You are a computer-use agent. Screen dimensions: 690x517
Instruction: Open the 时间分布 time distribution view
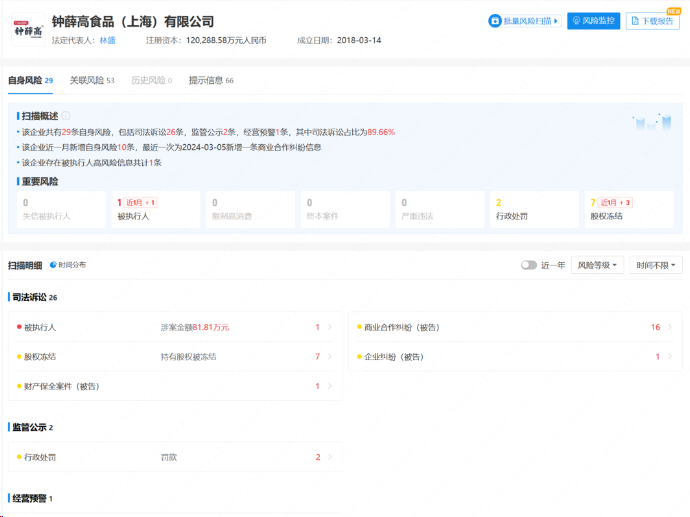68,265
